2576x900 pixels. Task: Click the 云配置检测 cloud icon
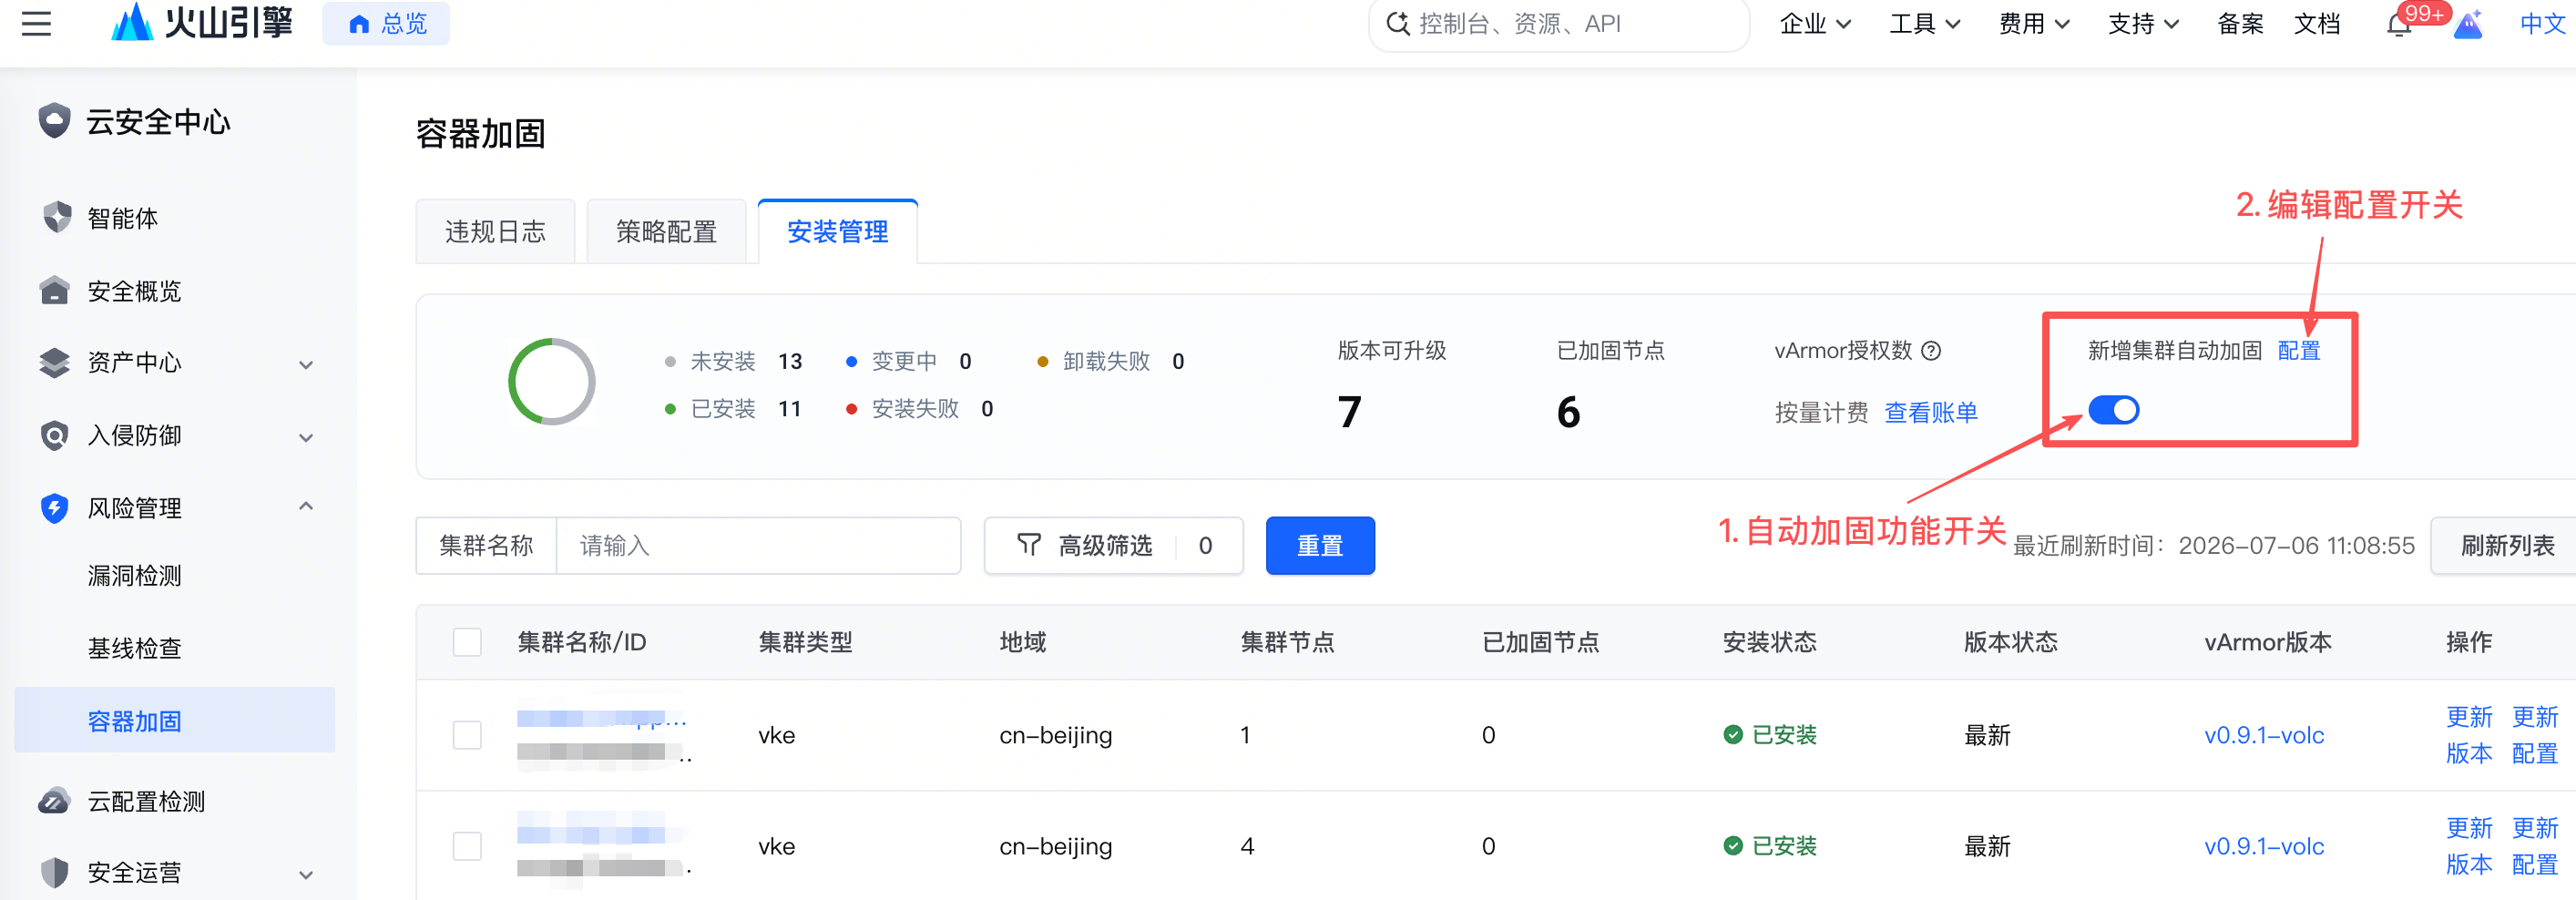click(55, 800)
